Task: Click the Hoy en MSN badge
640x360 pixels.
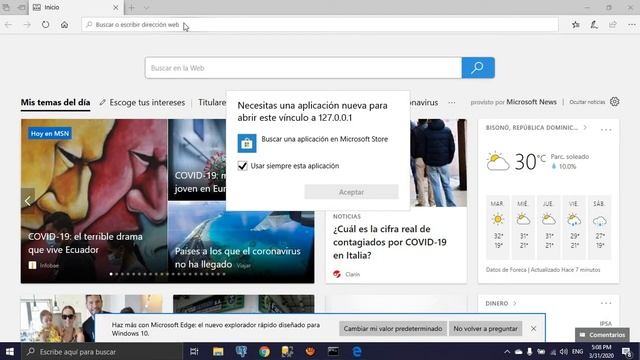Action: (x=50, y=133)
